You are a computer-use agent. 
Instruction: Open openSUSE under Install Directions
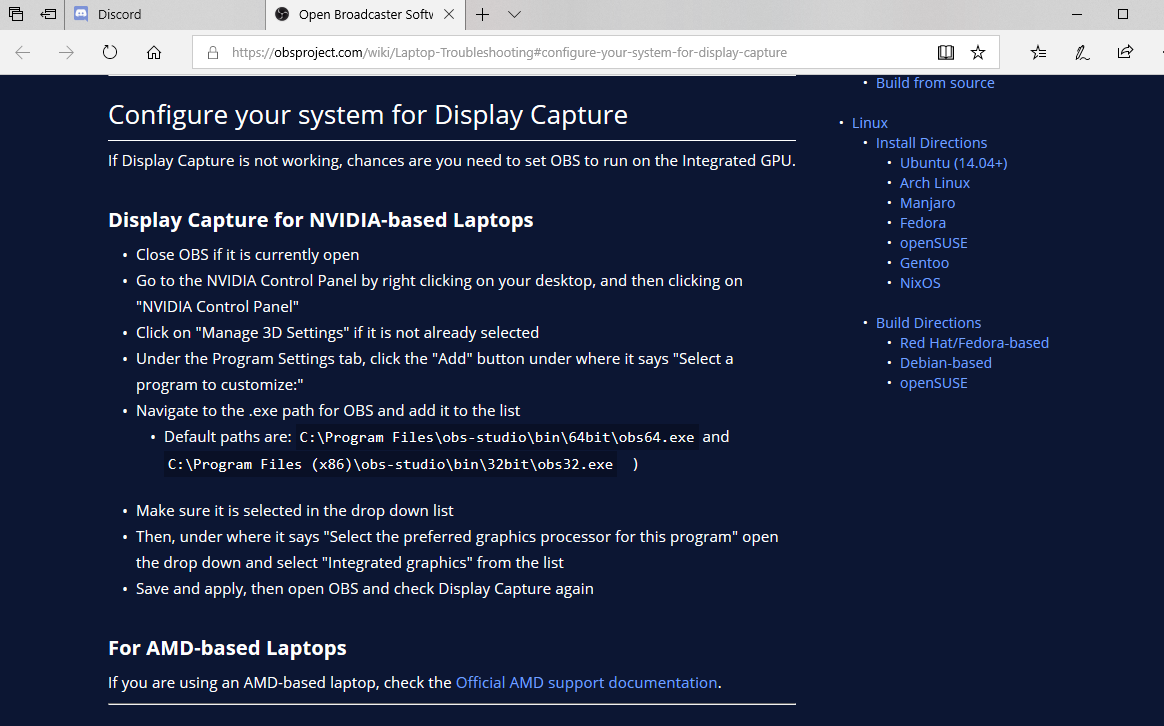click(x=933, y=243)
